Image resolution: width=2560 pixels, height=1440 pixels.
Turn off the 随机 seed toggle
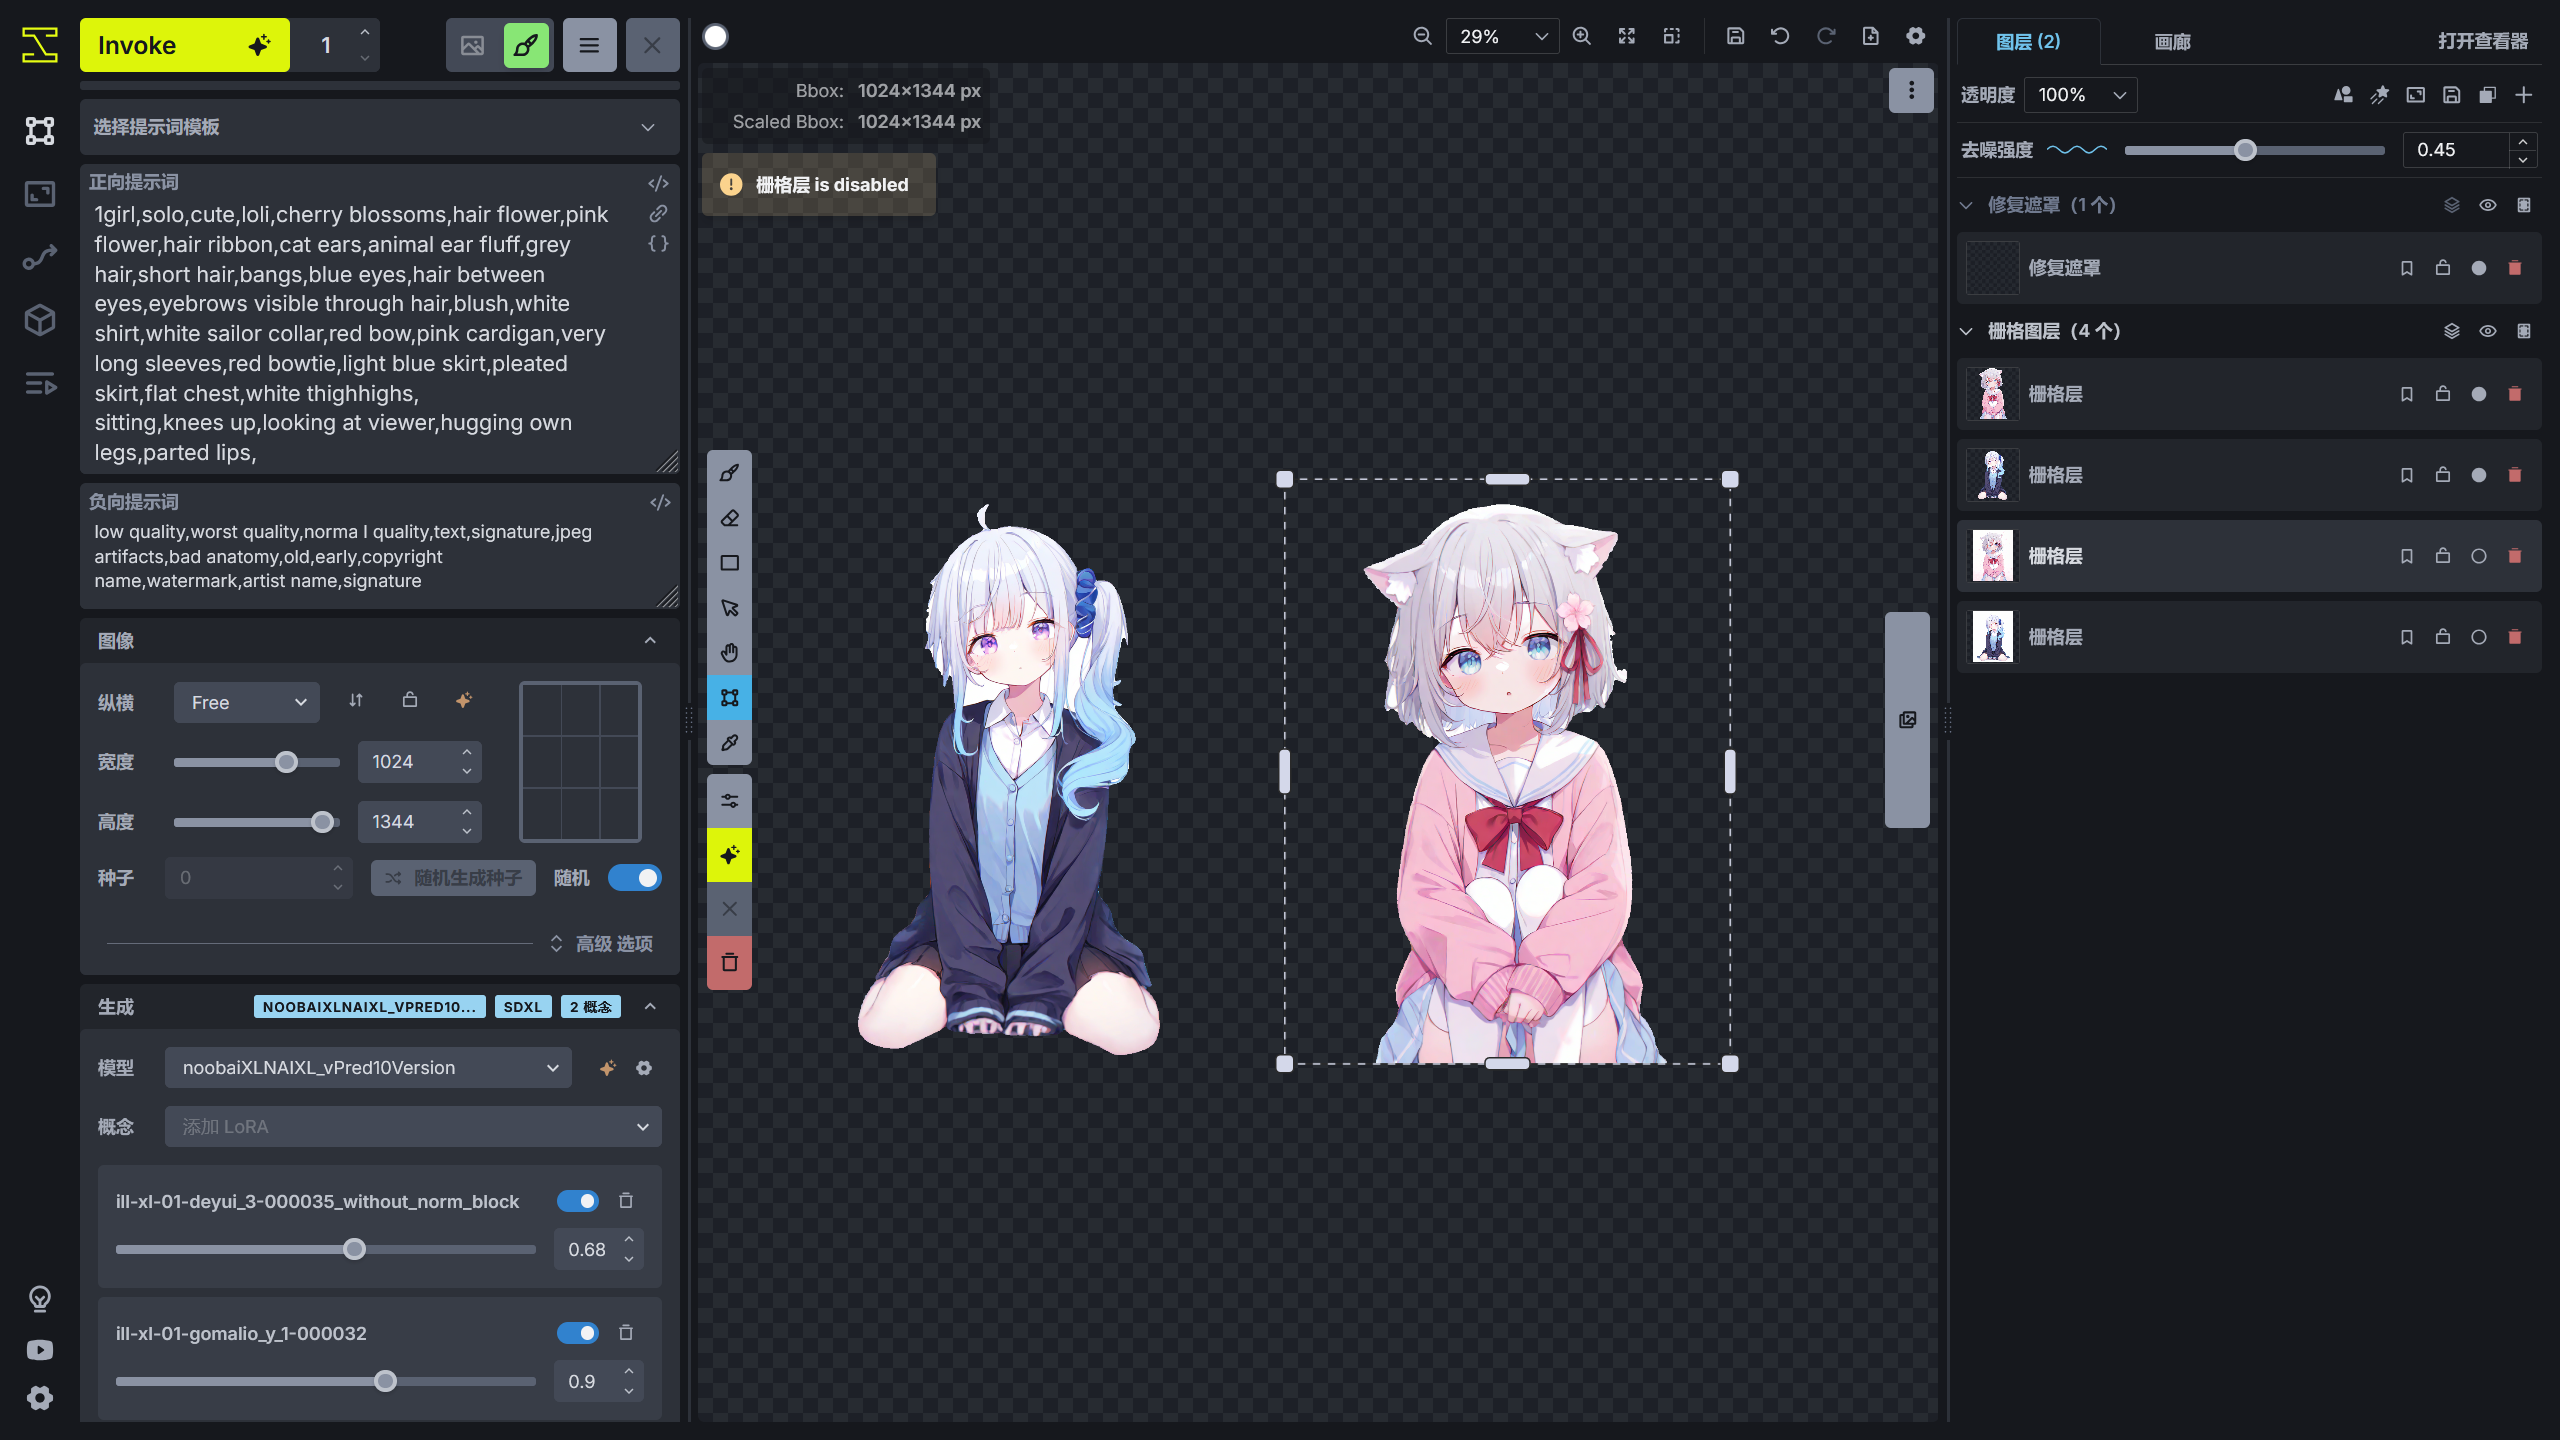tap(635, 877)
